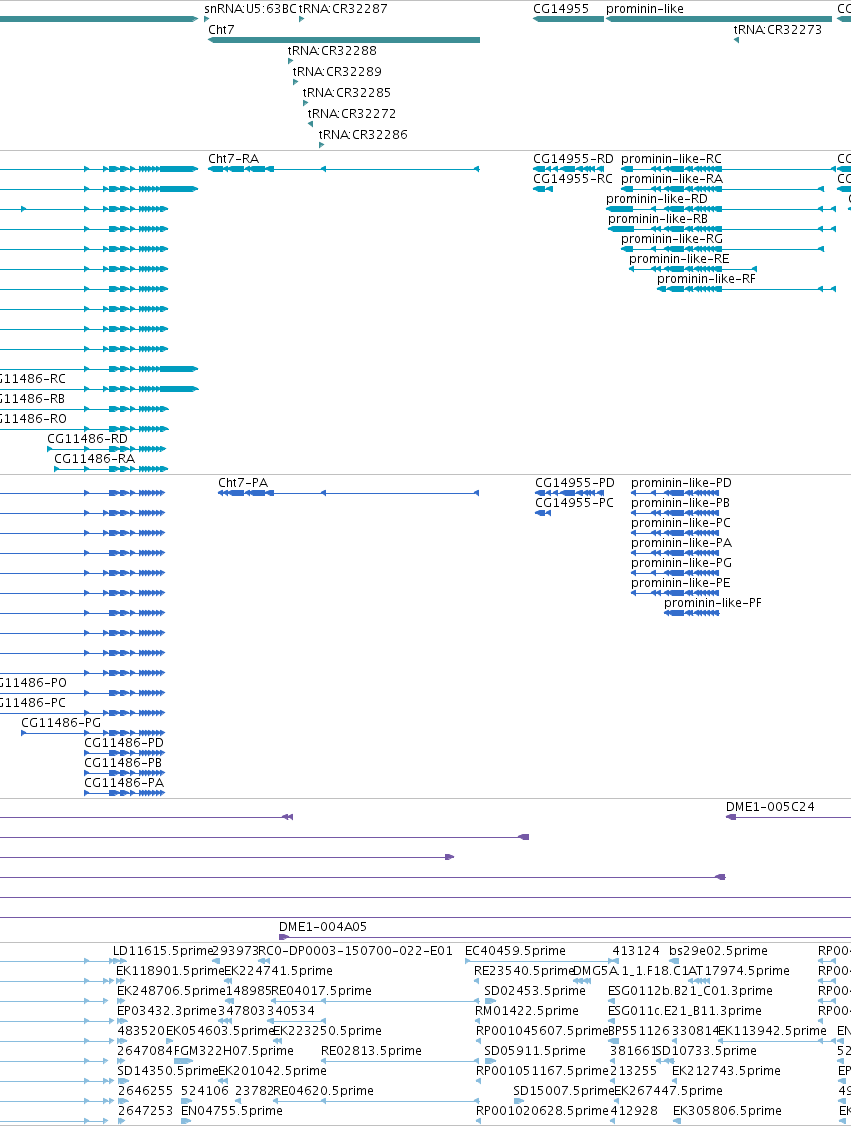Click the prominin-like-PD CDS

675,493
